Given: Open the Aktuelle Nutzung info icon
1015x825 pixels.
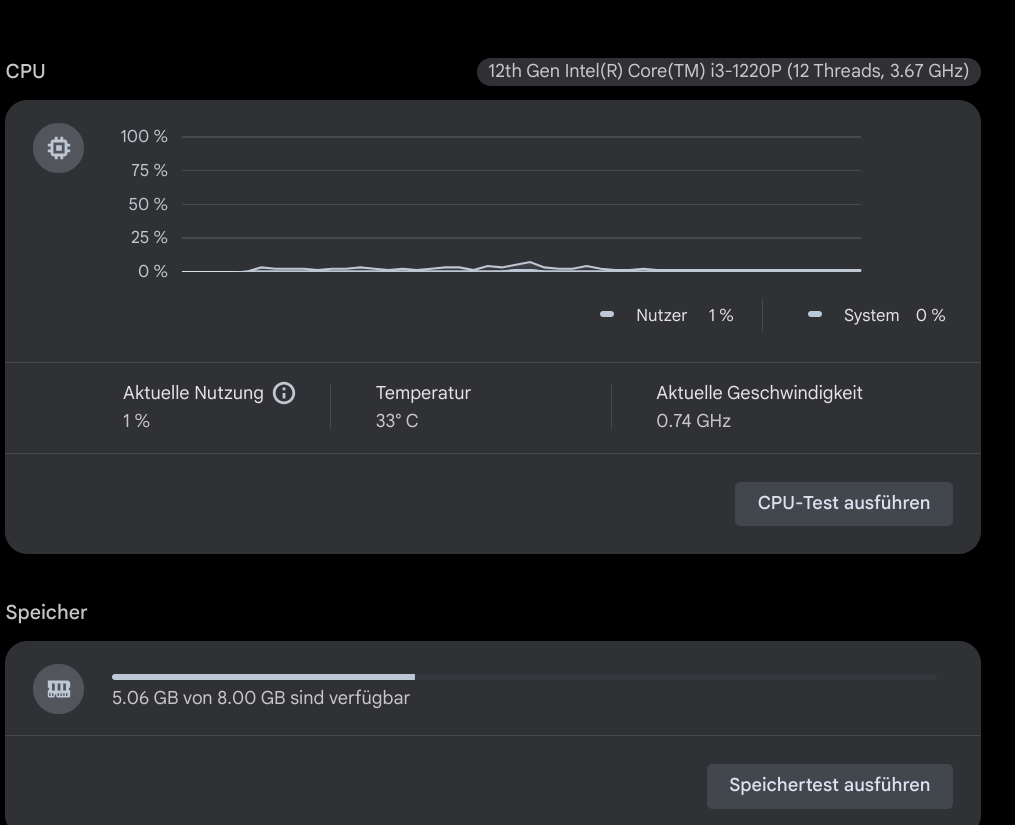Looking at the screenshot, I should tap(284, 393).
